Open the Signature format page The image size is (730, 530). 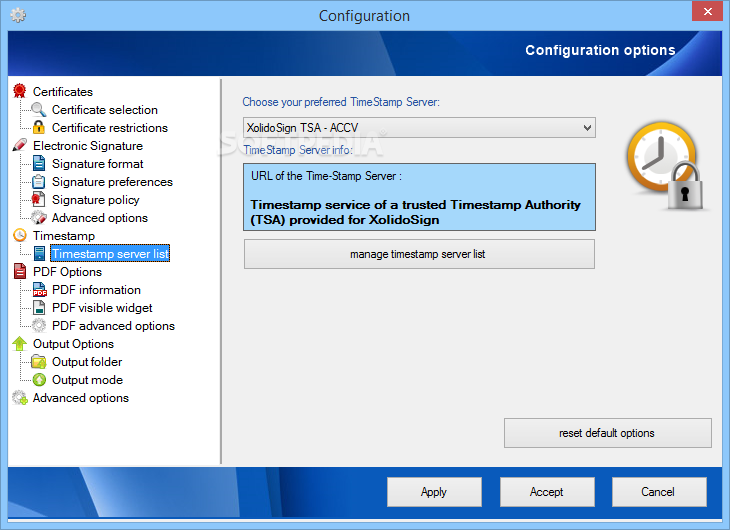98,164
